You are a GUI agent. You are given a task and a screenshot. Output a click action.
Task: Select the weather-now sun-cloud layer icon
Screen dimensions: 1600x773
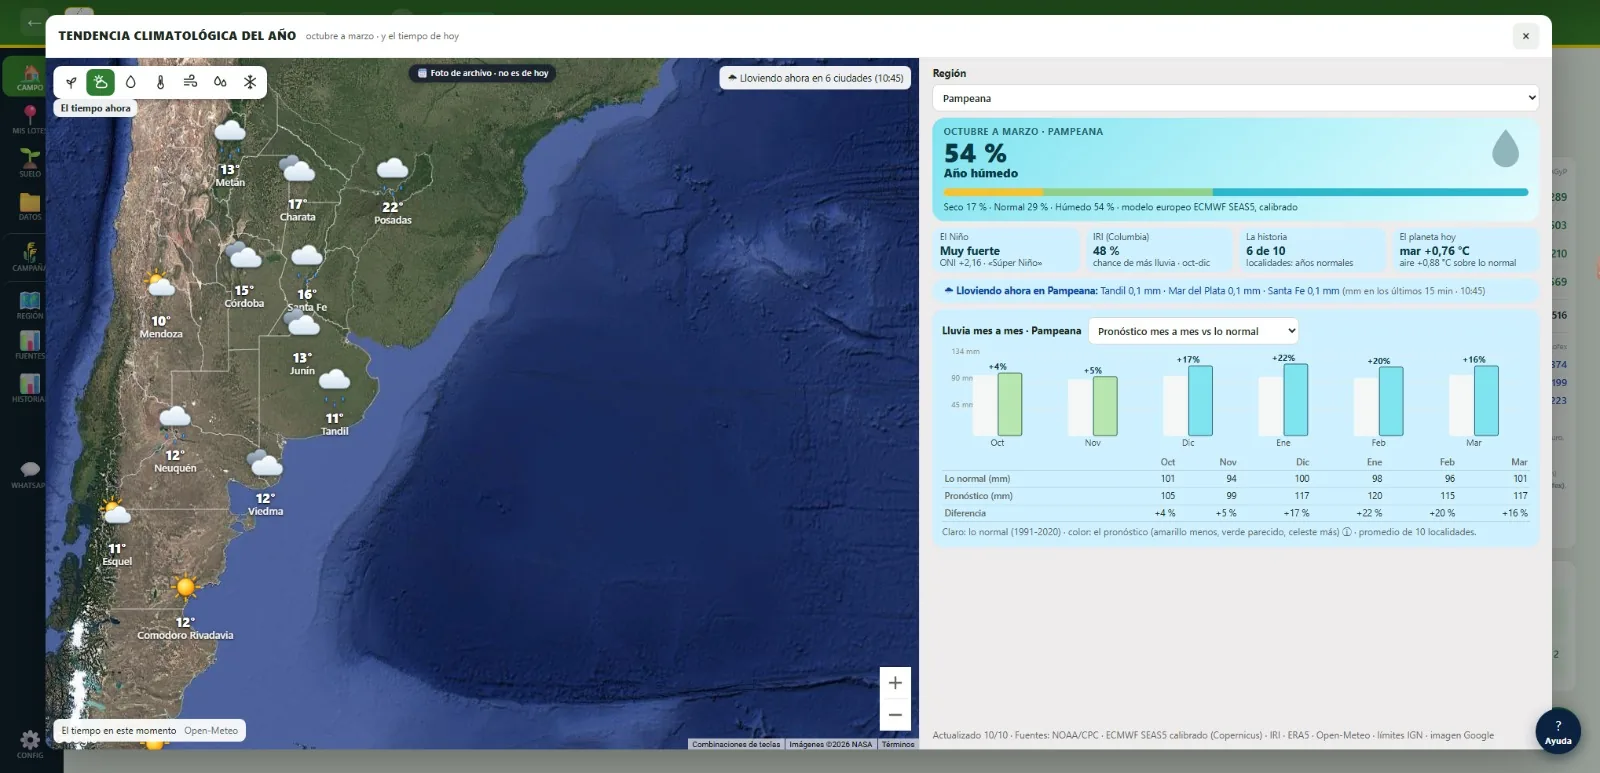[100, 82]
